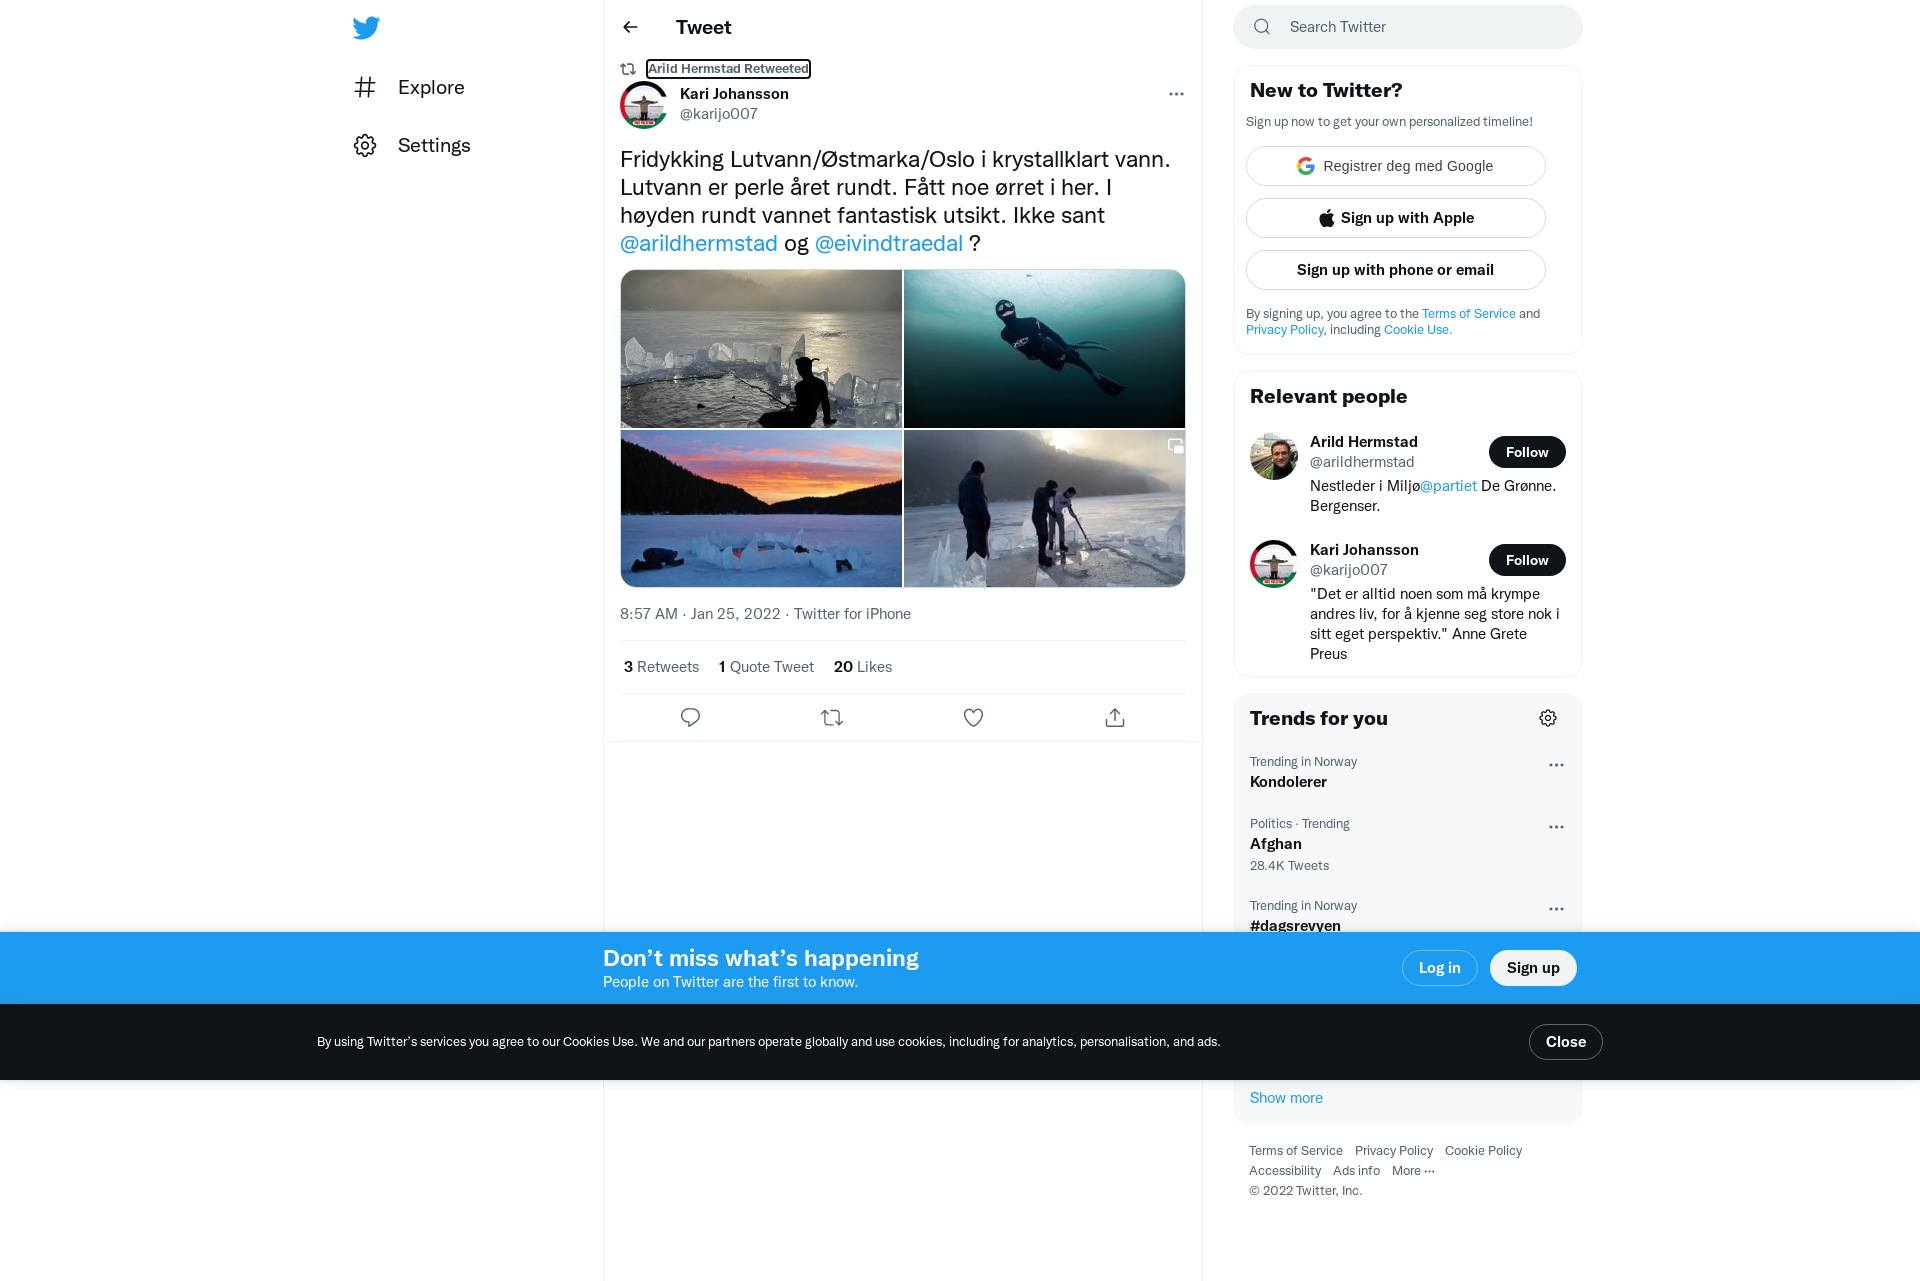Image resolution: width=1920 pixels, height=1281 pixels.
Task: Open the share icon under tweet
Action: (1115, 718)
